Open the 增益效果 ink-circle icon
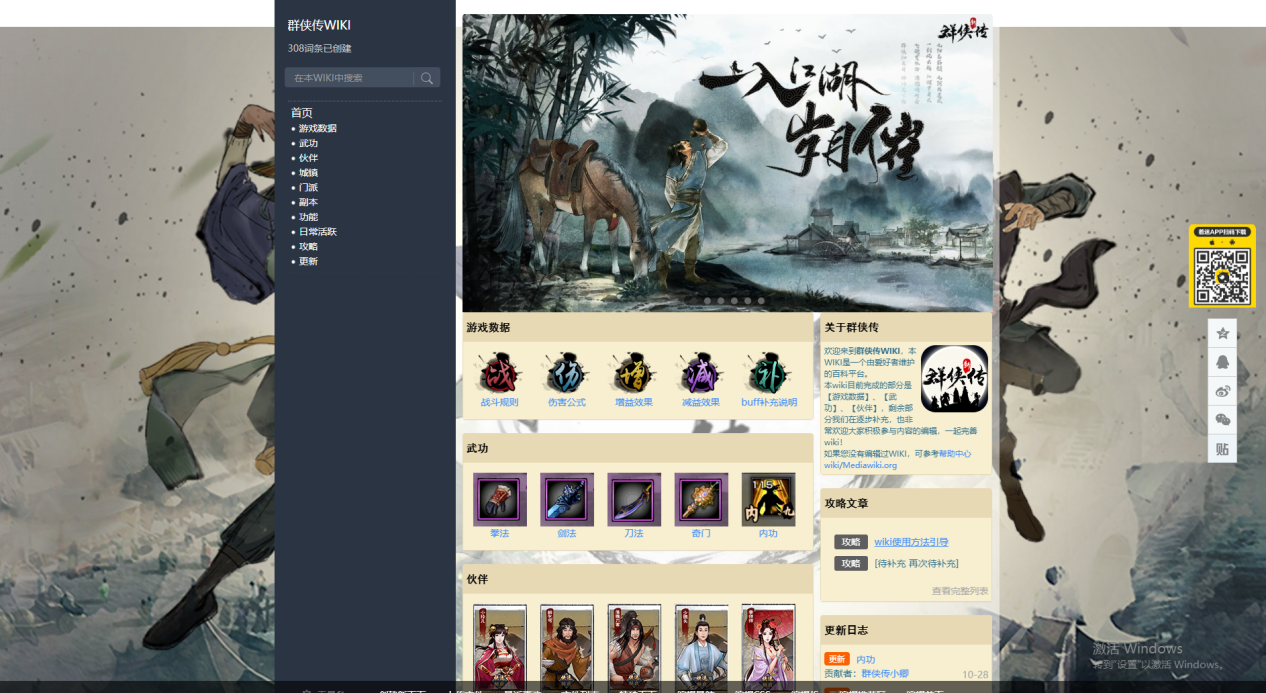Viewport: 1266px width, 693px height. pos(633,373)
